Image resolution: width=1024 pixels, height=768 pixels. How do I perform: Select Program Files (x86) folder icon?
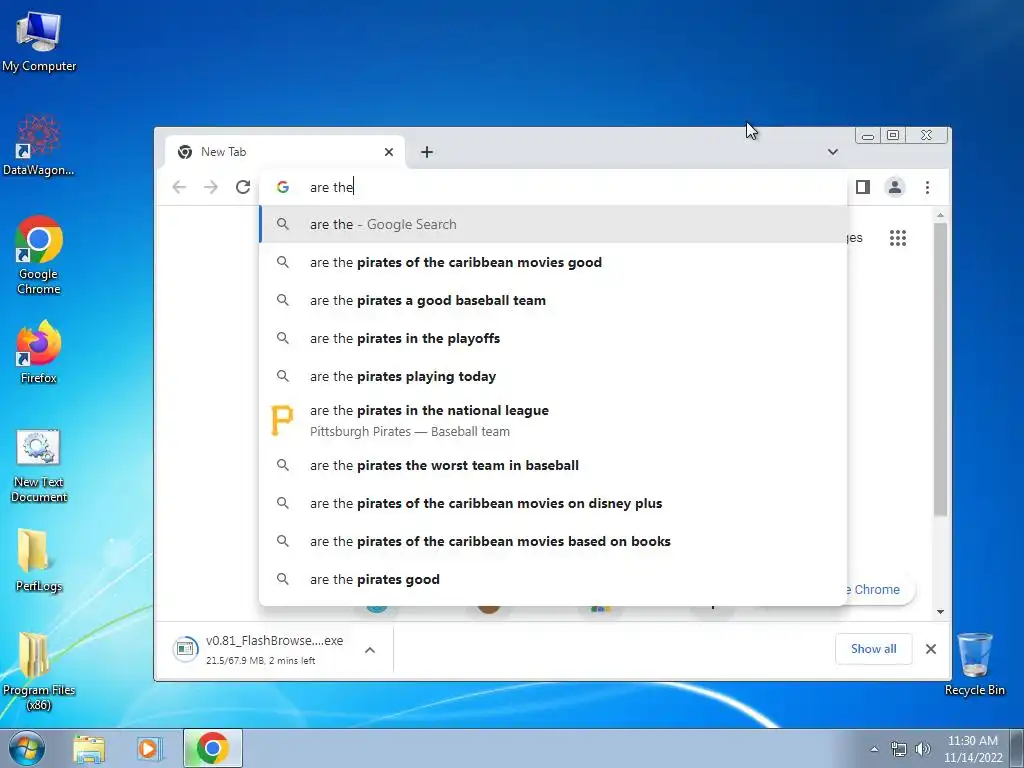(39, 671)
